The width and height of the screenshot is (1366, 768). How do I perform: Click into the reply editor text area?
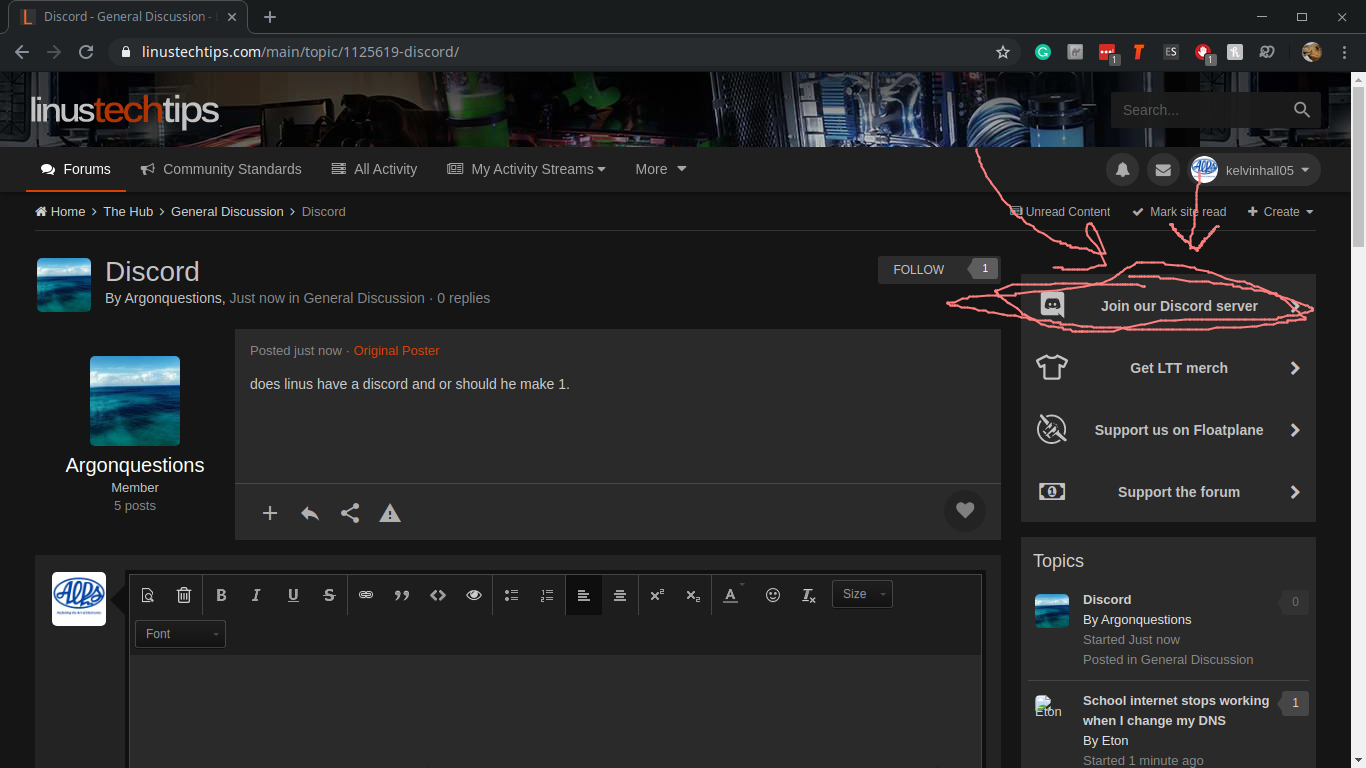[x=555, y=711]
